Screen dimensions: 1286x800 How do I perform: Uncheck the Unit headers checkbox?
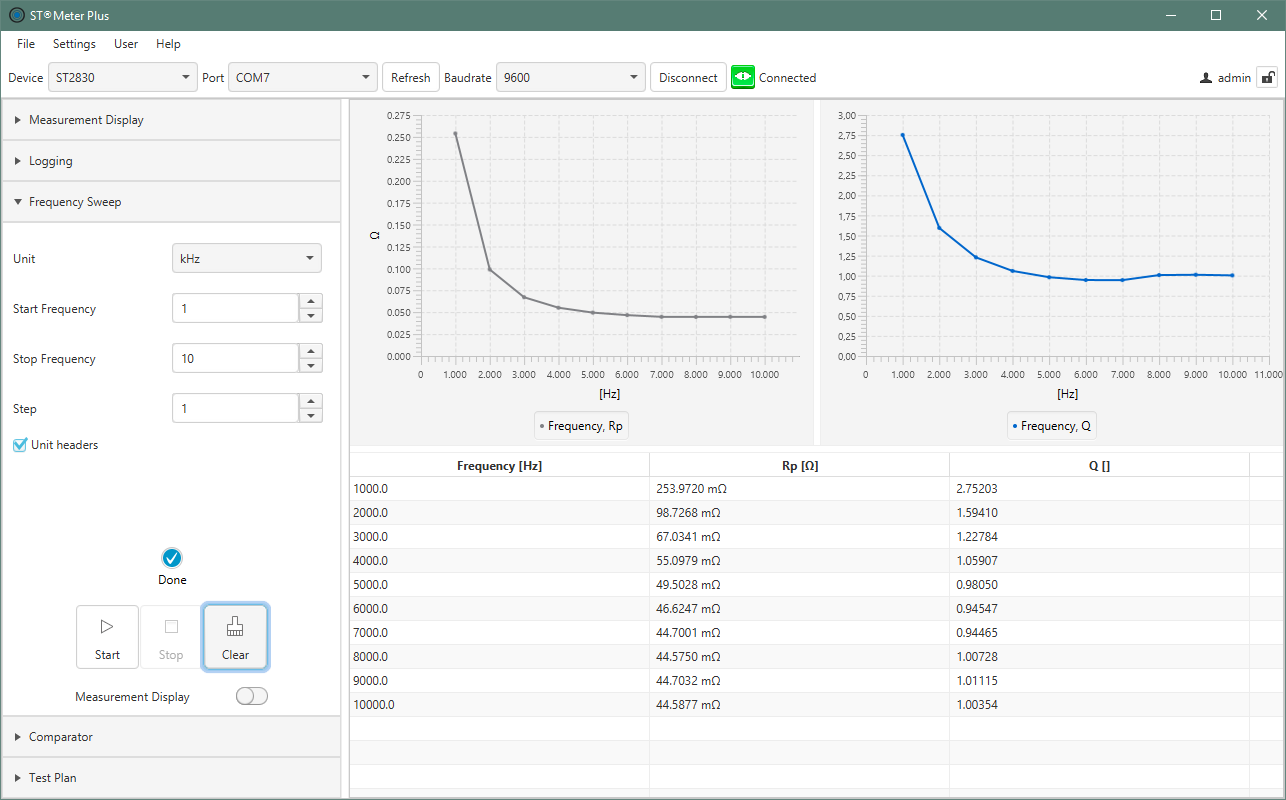click(20, 445)
